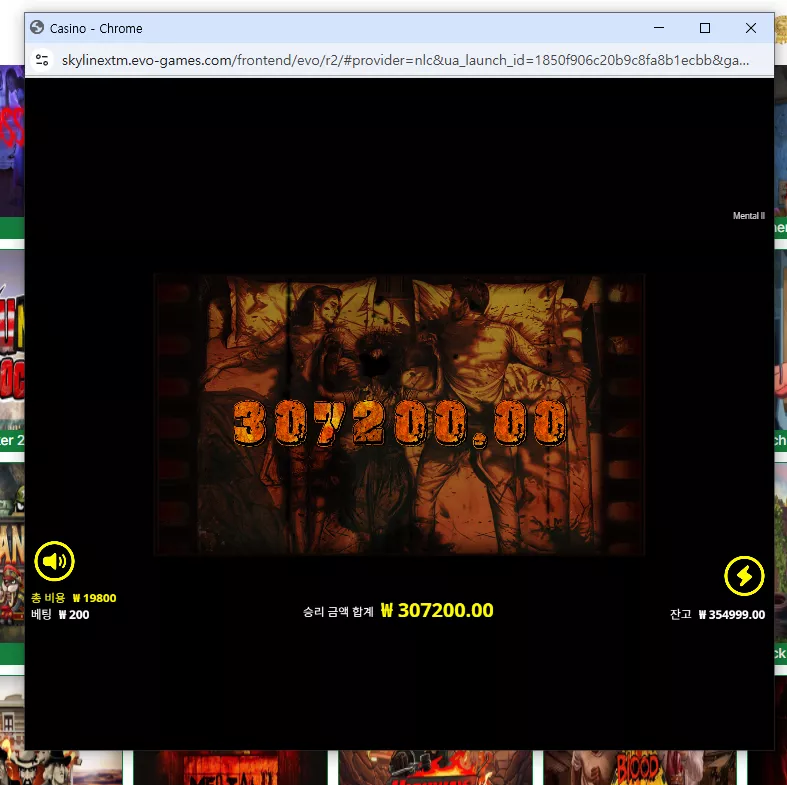Minimize the Casino Chrome window
Viewport: 787px width, 785px height.
point(659,28)
